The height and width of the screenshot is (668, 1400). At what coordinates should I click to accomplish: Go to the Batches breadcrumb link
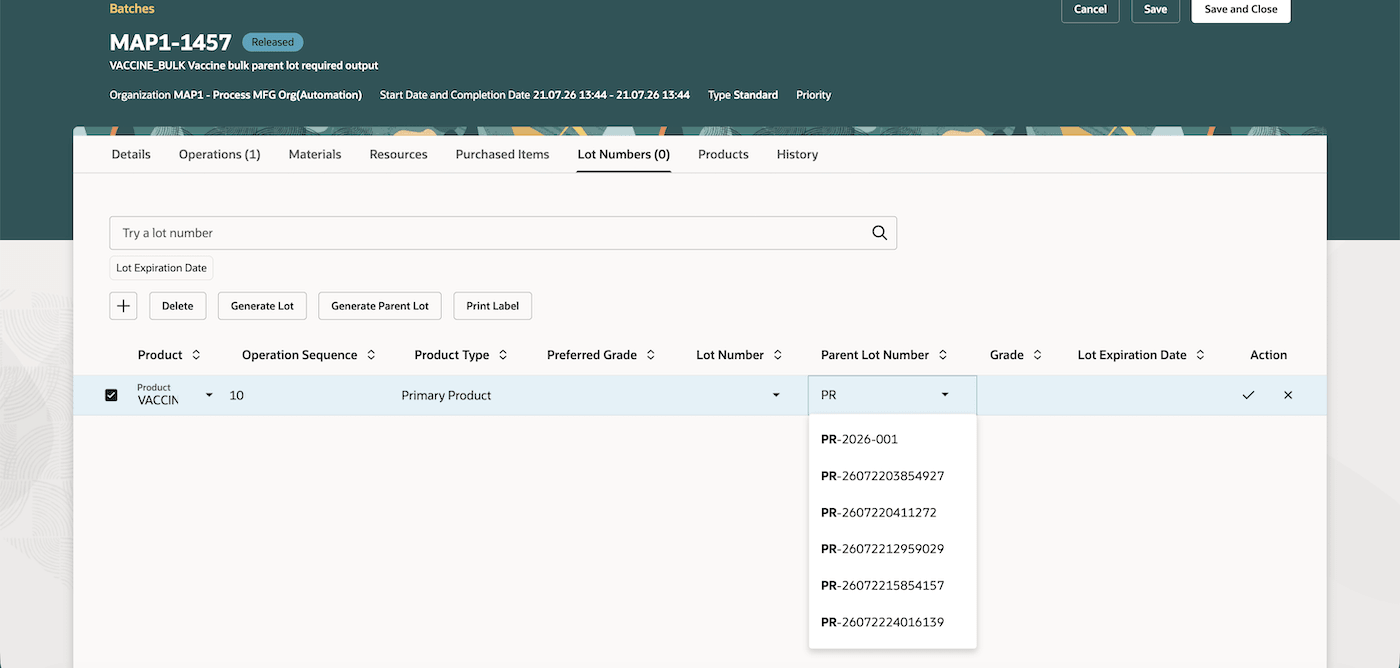click(132, 8)
